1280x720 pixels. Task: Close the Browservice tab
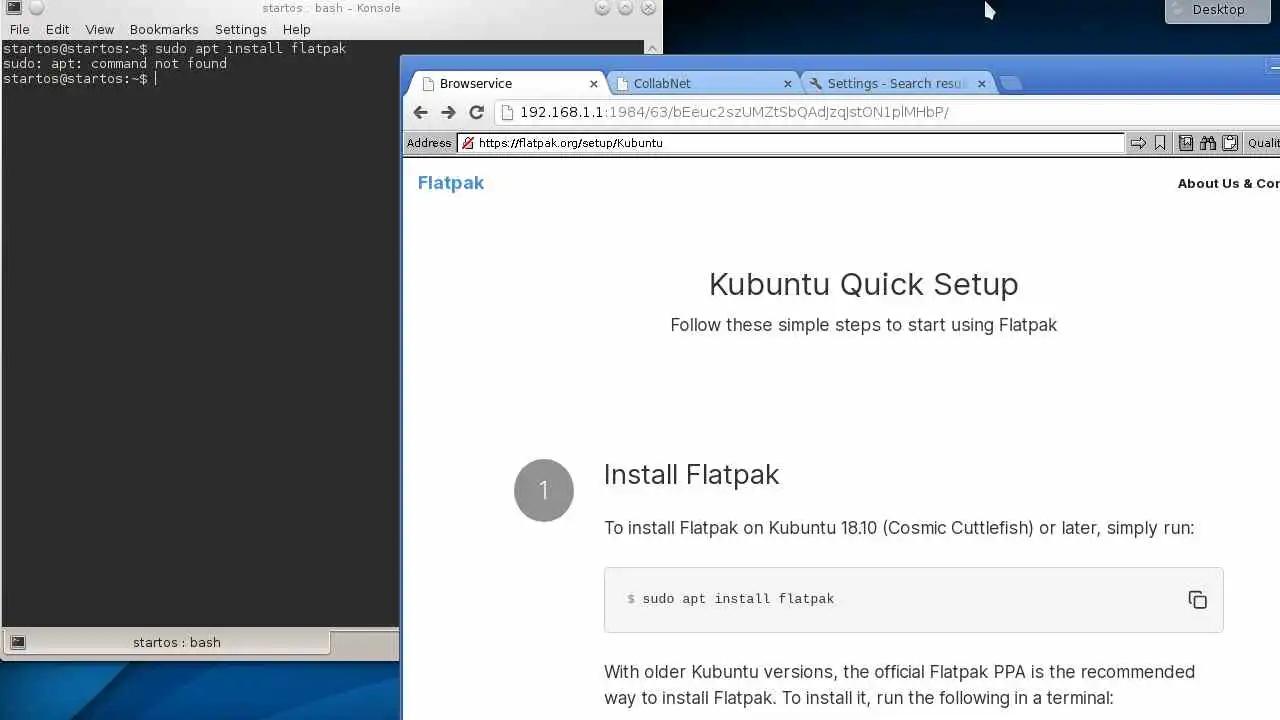tap(593, 84)
